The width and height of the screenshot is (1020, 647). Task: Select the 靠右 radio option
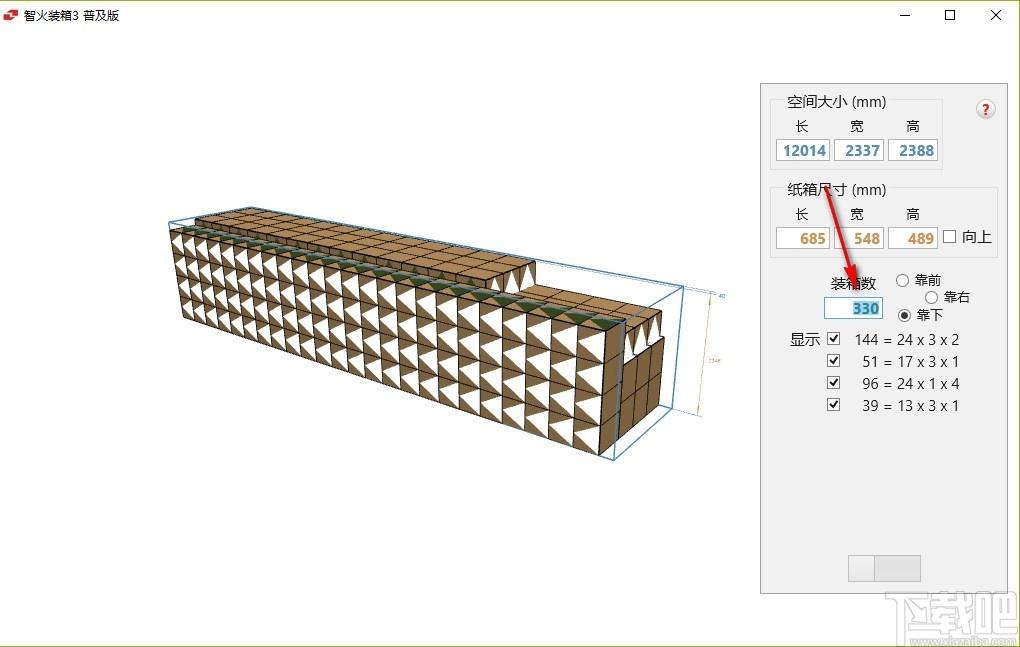[932, 297]
